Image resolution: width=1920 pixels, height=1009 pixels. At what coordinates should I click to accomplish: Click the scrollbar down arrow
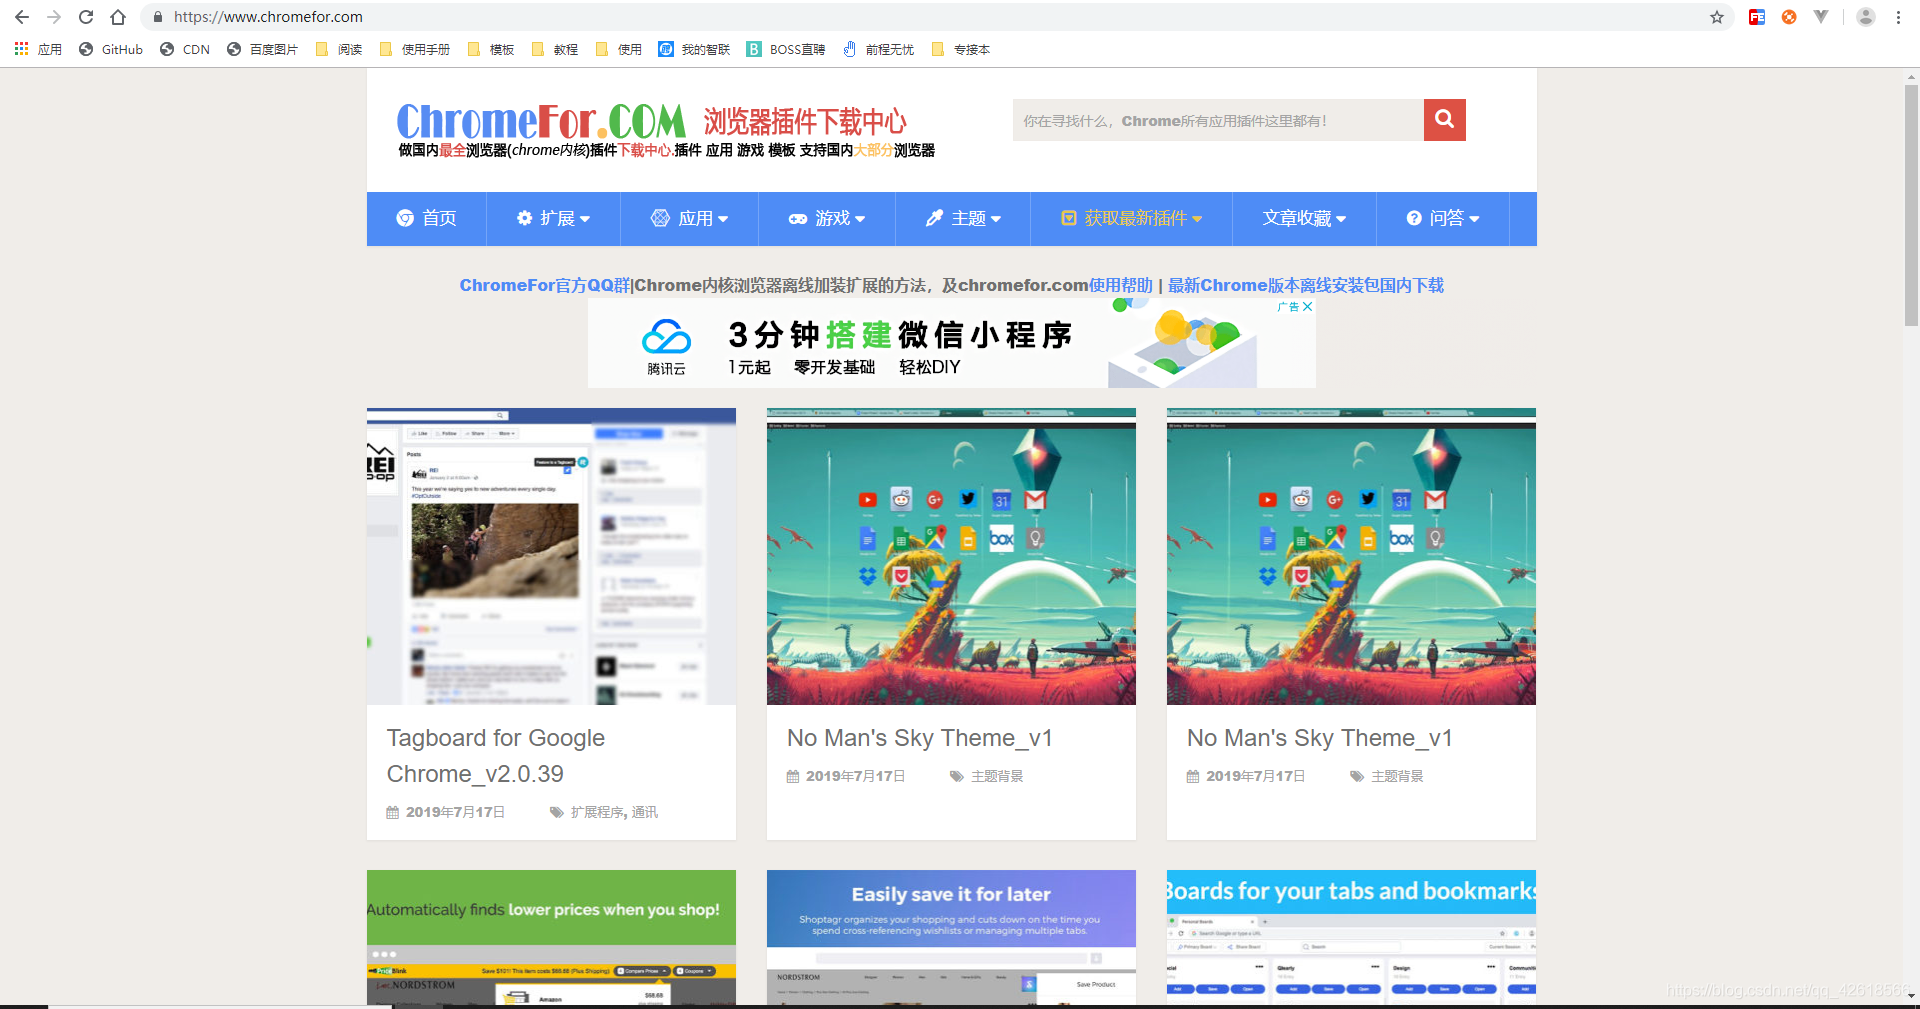click(1911, 996)
